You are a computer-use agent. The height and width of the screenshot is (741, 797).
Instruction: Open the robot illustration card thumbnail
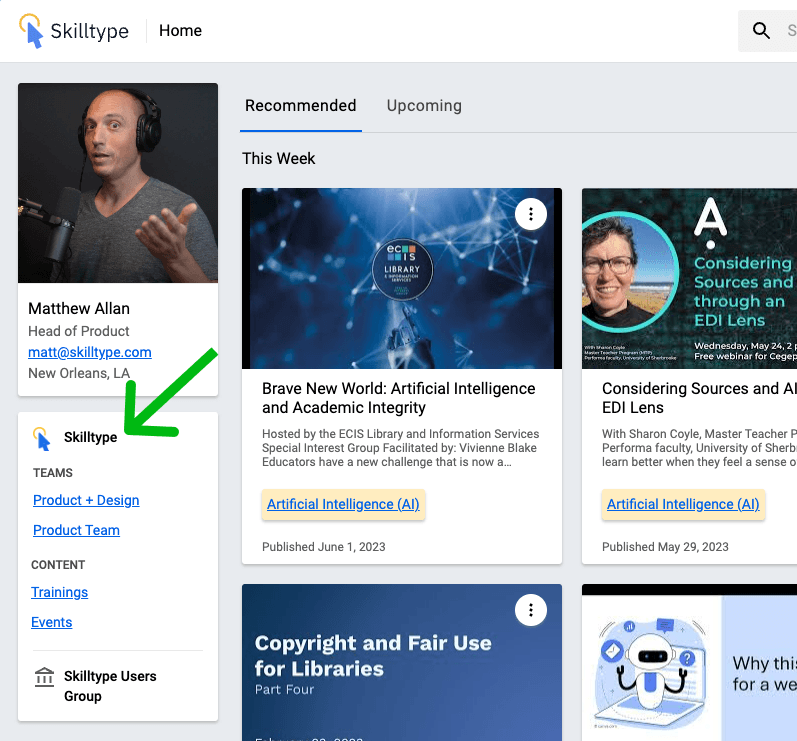689,662
